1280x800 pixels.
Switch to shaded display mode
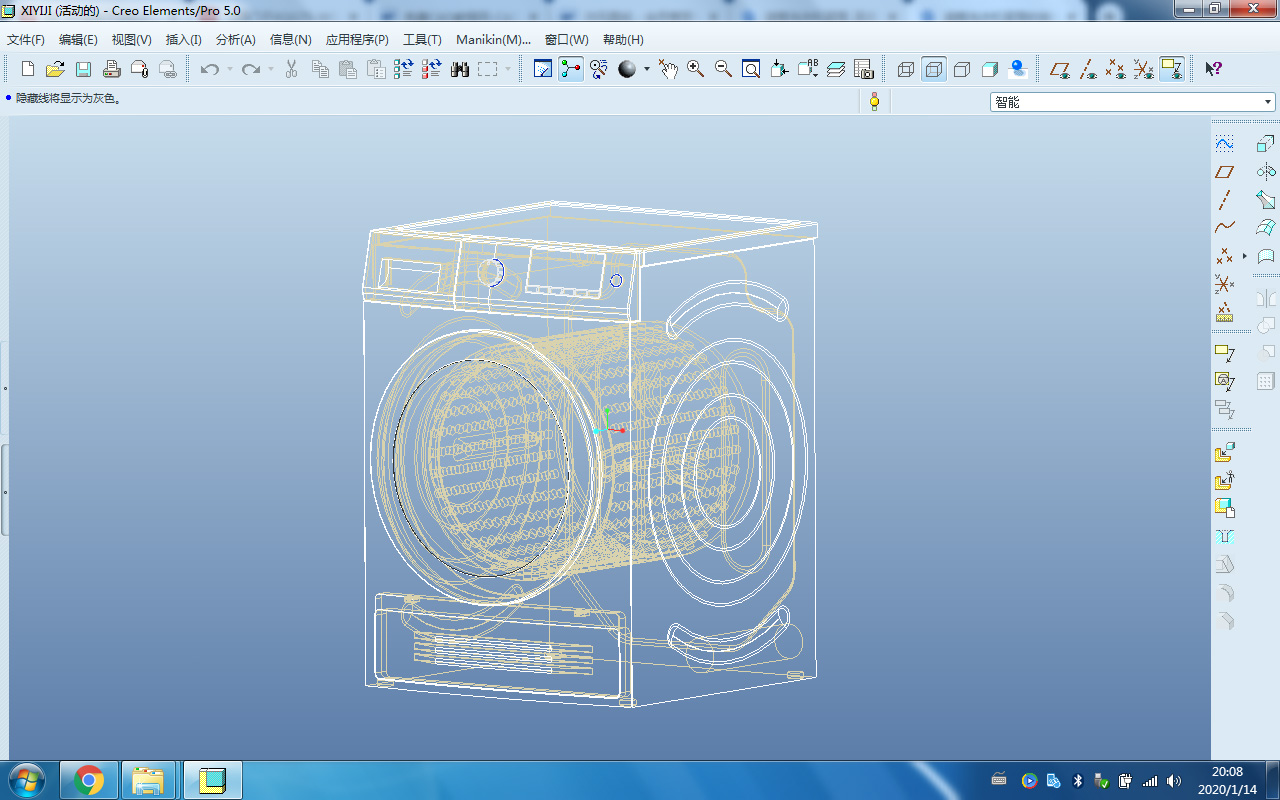coord(990,69)
